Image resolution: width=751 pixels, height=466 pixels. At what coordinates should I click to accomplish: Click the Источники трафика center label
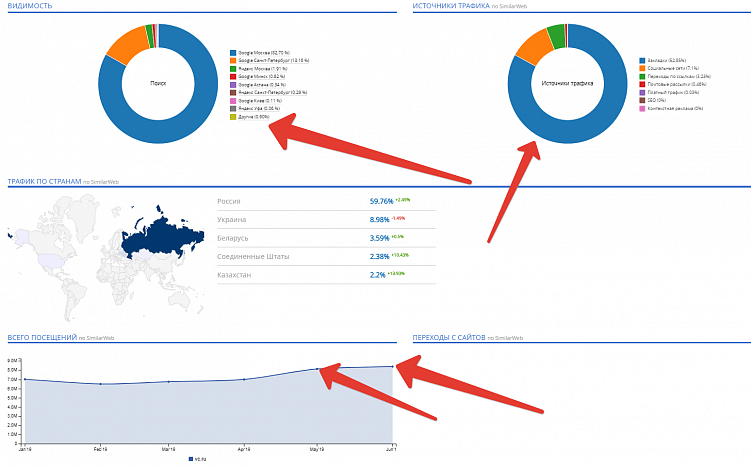567,83
